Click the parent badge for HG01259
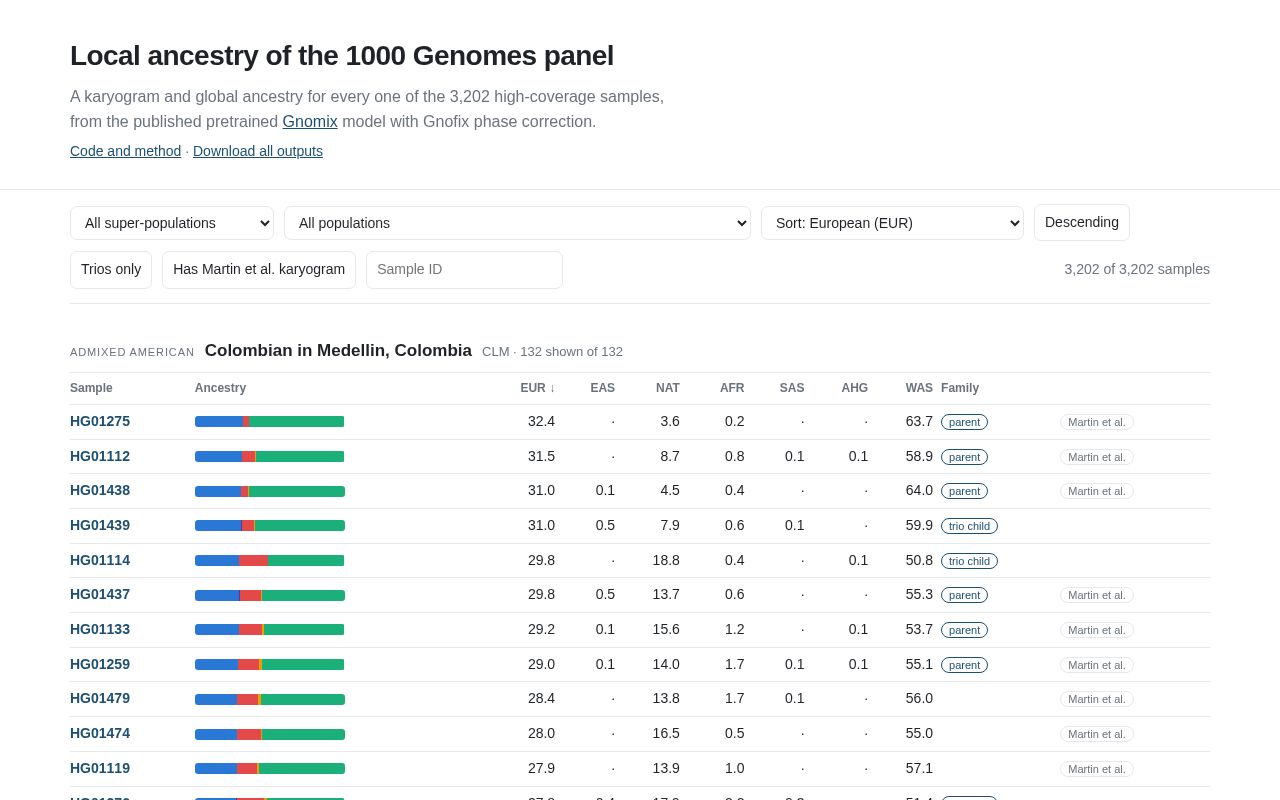Viewport: 1280px width, 800px height. (x=964, y=665)
